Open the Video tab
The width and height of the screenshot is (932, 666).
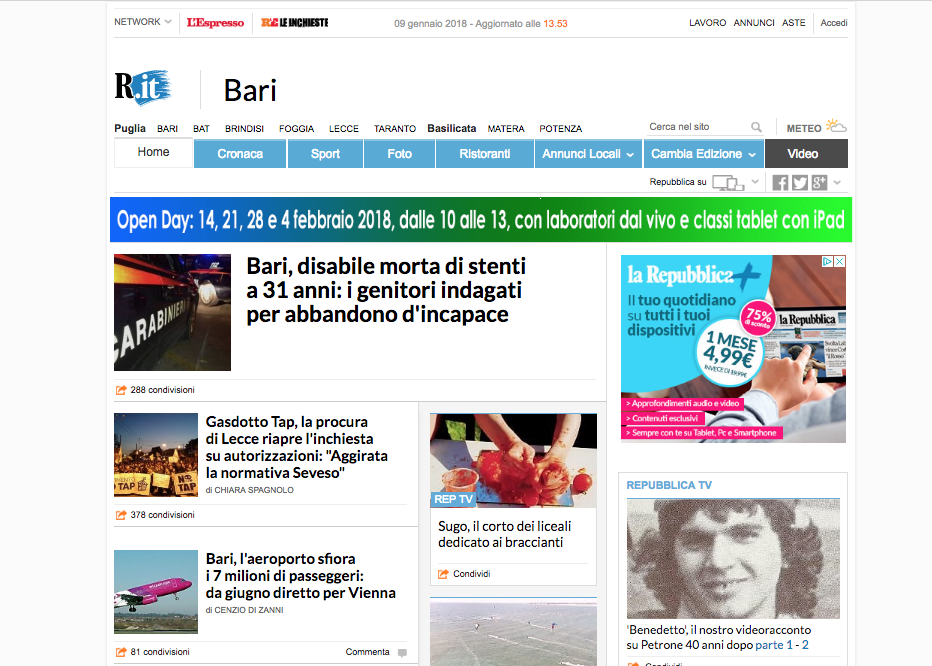coord(805,154)
